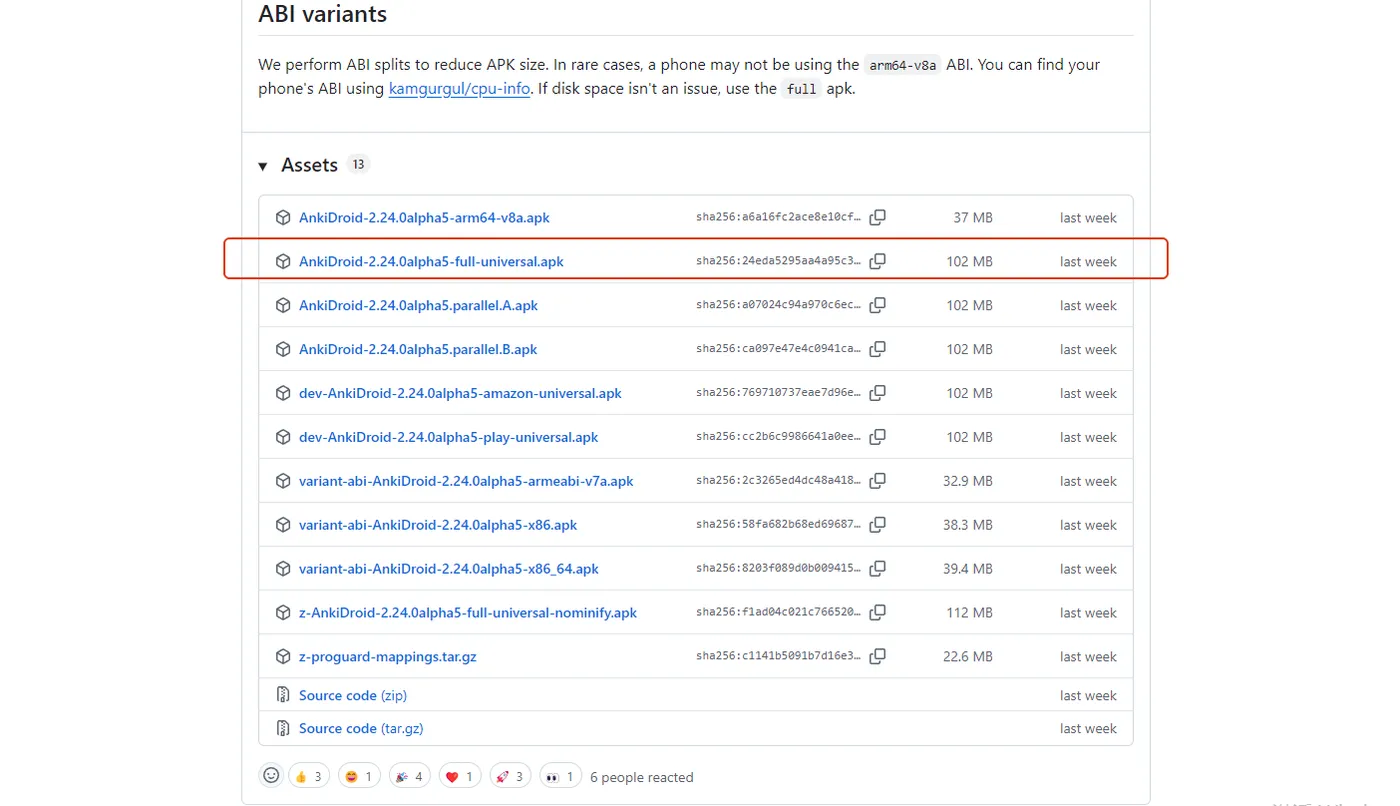The image size is (1400, 806).
Task: Copy sha256 for amazon-universal.apk
Action: point(878,394)
